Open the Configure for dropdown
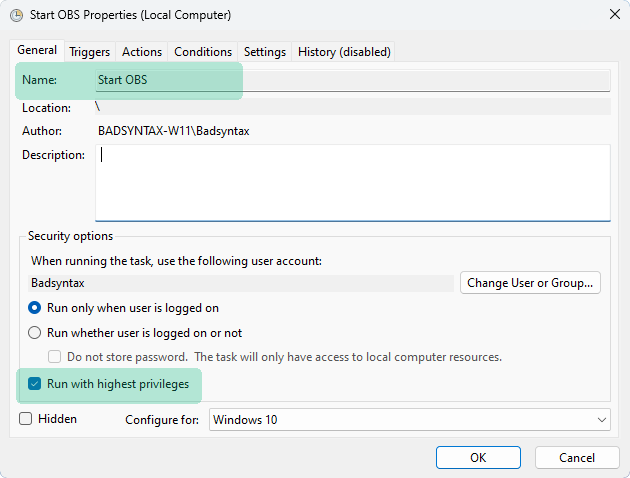 409,420
